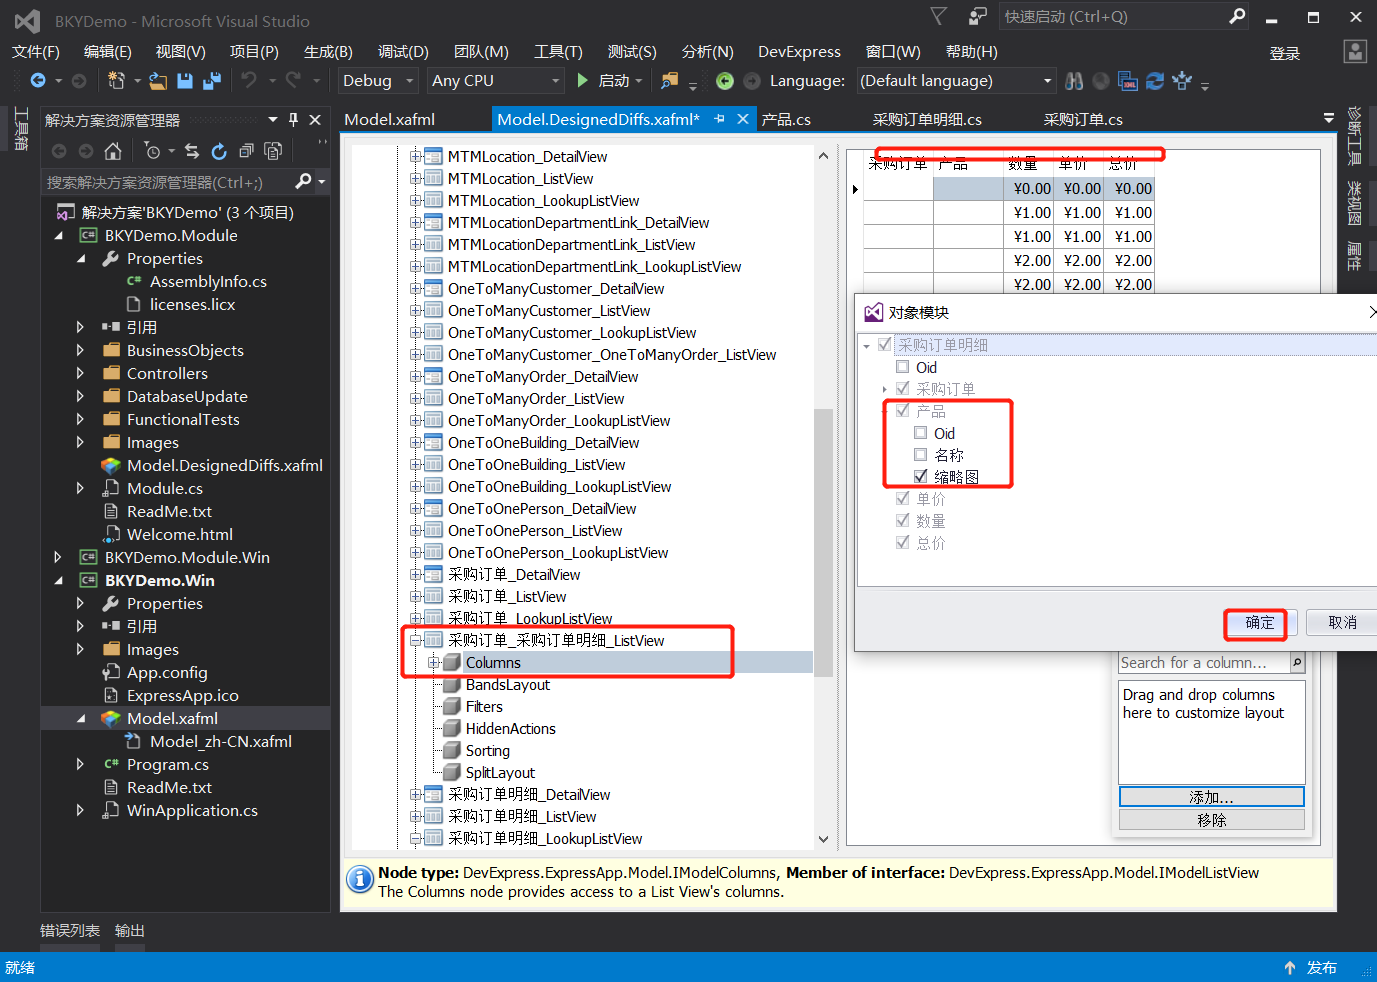1377x982 pixels.
Task: Click the 添加... button in the customization panel
Action: tap(1212, 797)
